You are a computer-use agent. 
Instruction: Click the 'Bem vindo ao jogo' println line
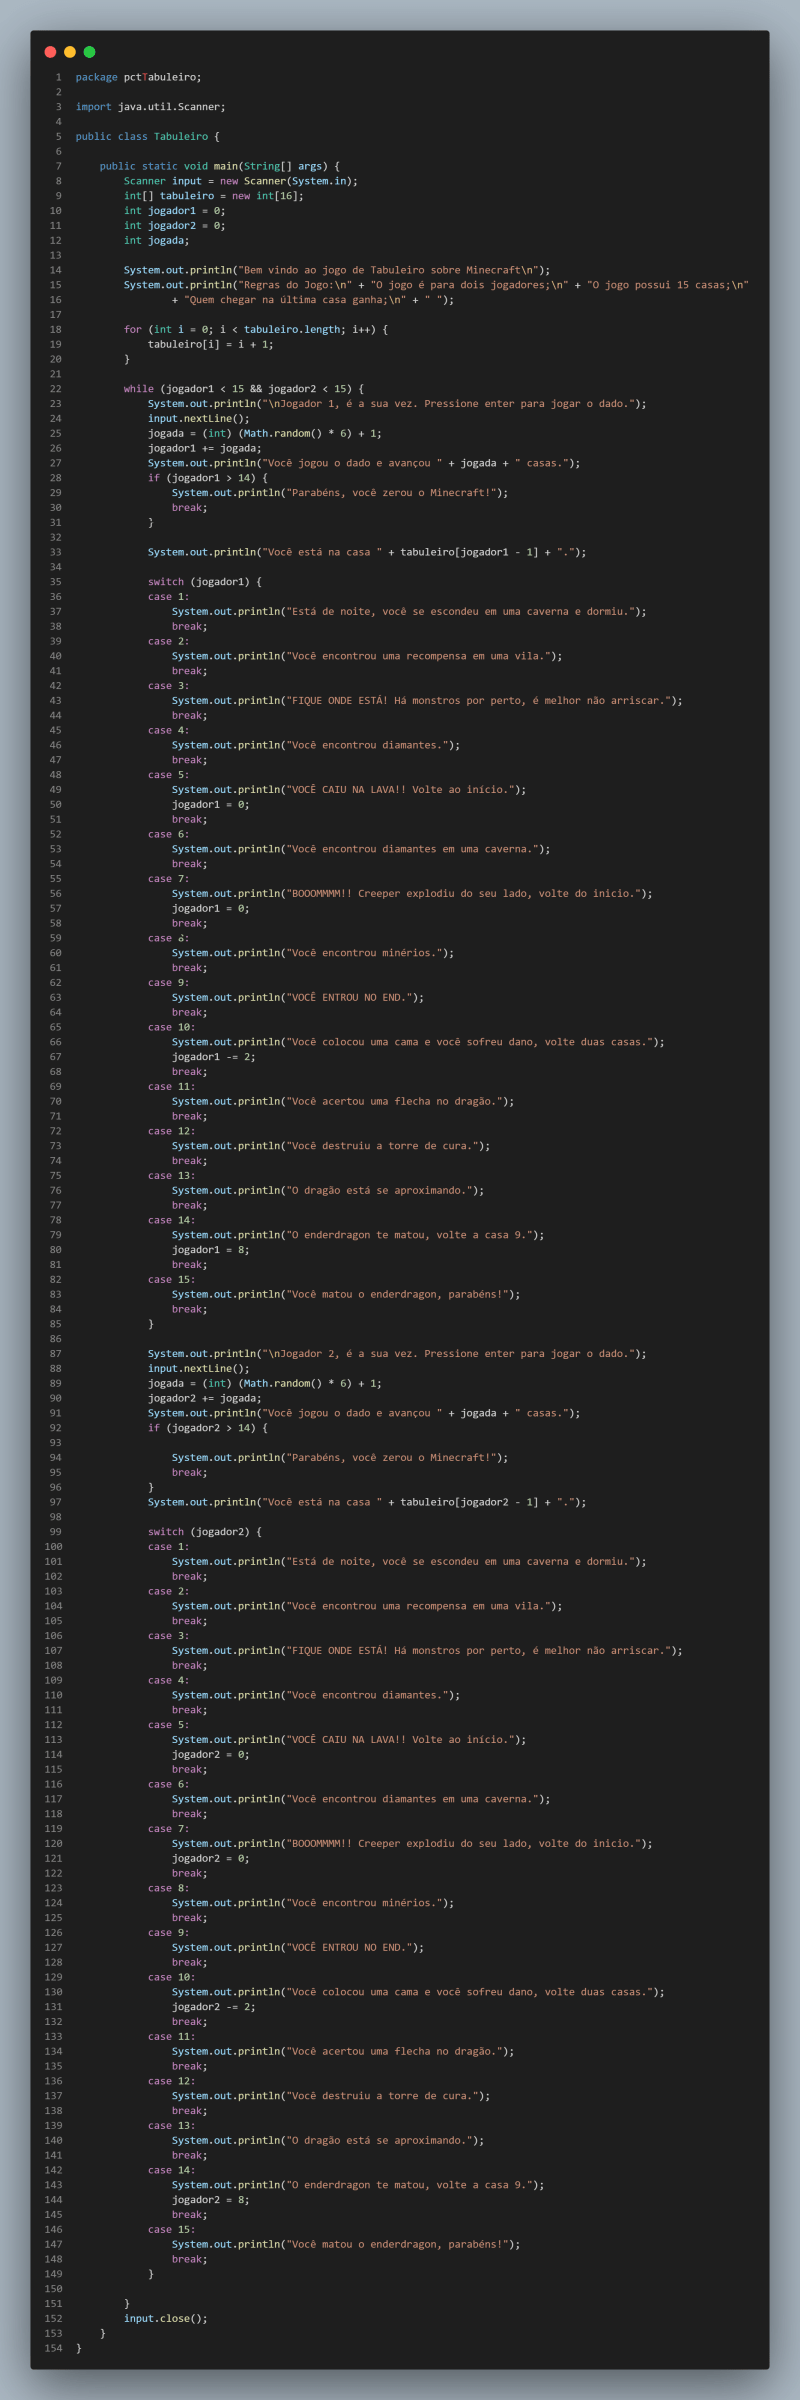click(337, 270)
